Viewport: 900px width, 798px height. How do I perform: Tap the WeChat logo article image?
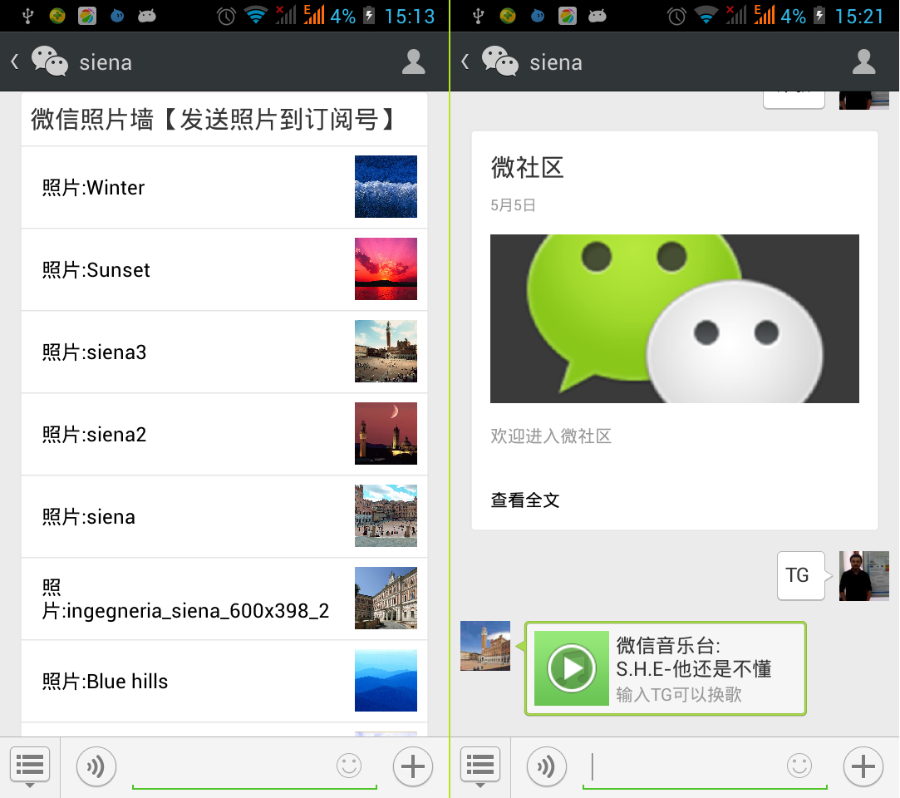[x=674, y=318]
